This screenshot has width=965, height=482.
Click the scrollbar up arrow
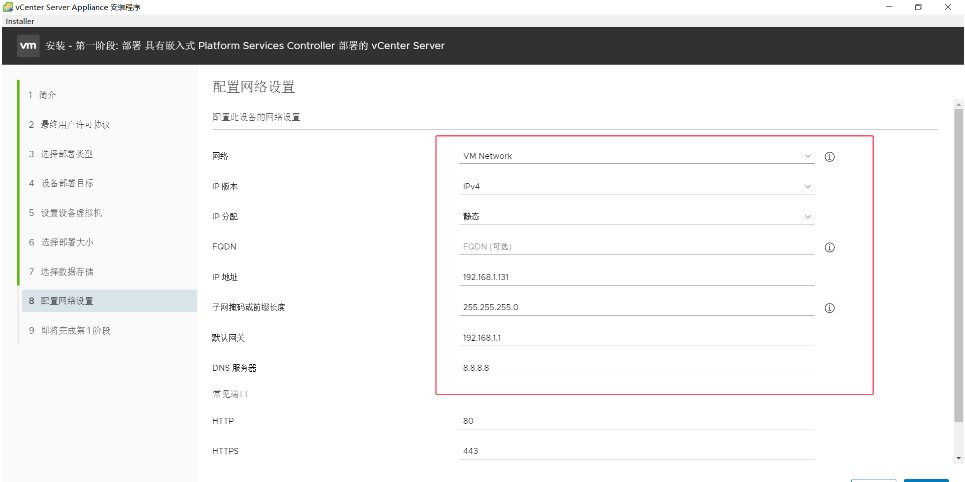(x=958, y=103)
